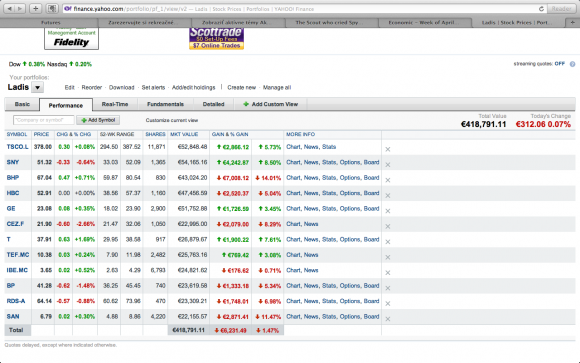Click Edit portfolio link
580x363 pixels.
pyautogui.click(x=70, y=88)
